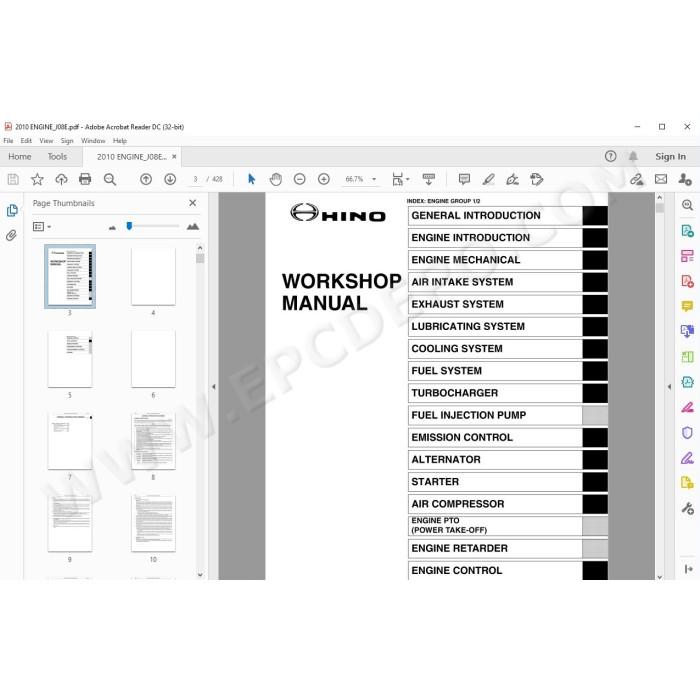
Task: Go to previous page arrow
Action: click(x=146, y=179)
